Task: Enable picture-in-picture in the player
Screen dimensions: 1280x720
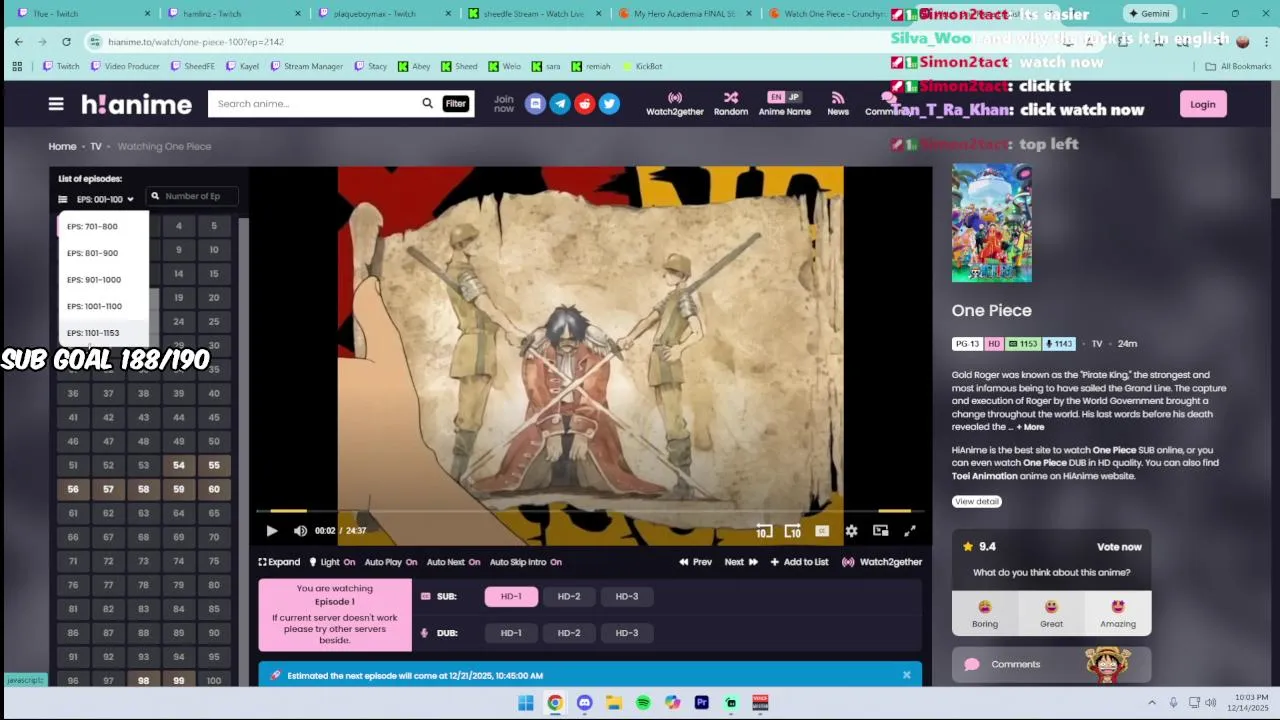Action: pyautogui.click(x=881, y=531)
